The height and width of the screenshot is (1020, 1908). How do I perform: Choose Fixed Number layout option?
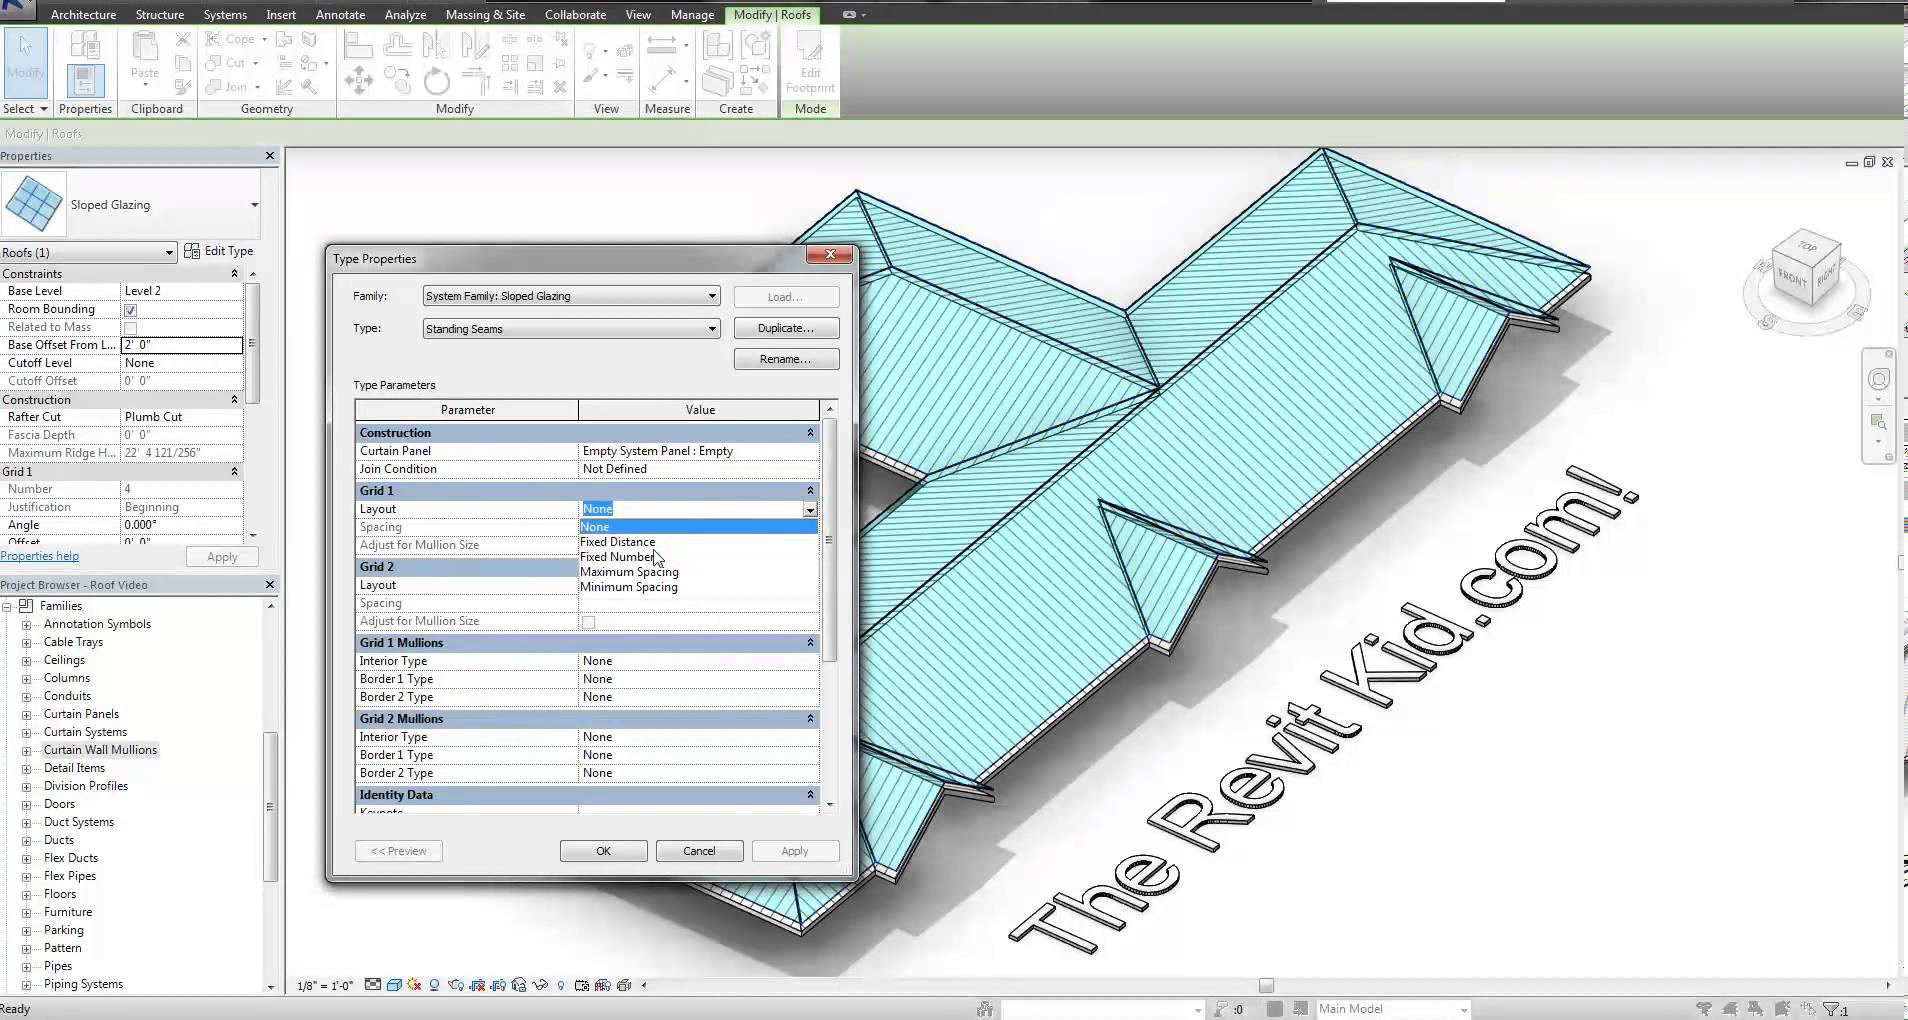(617, 557)
